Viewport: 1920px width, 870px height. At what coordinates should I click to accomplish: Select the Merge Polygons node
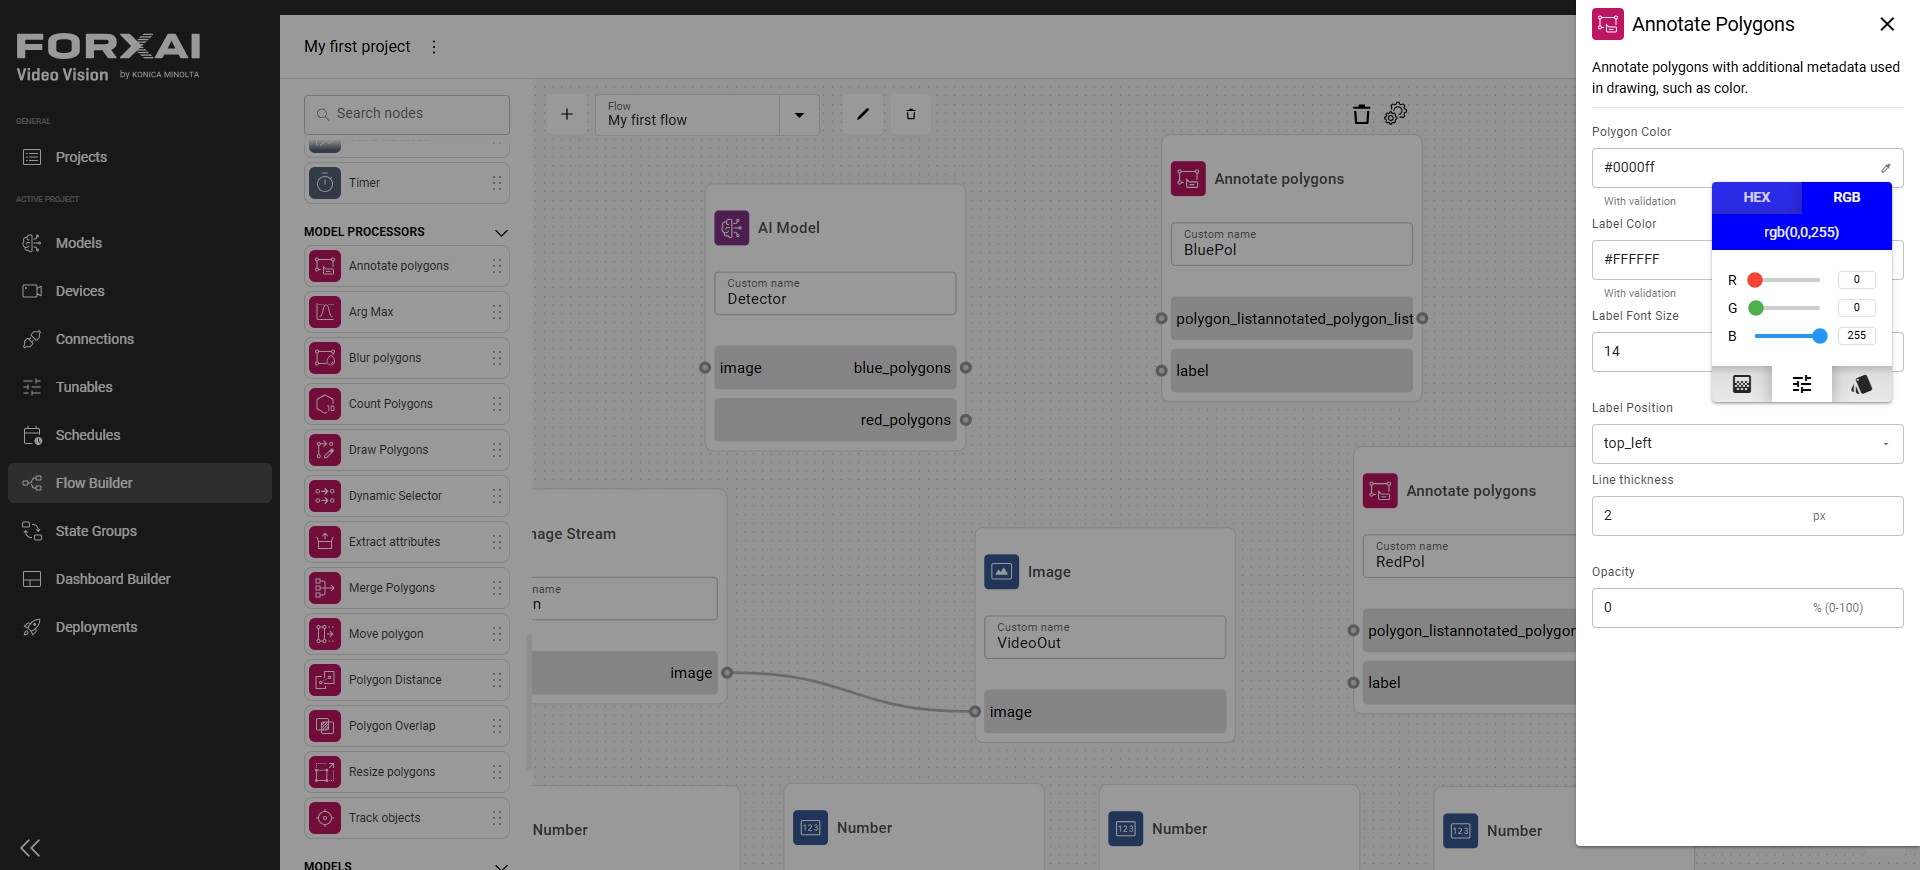click(407, 588)
